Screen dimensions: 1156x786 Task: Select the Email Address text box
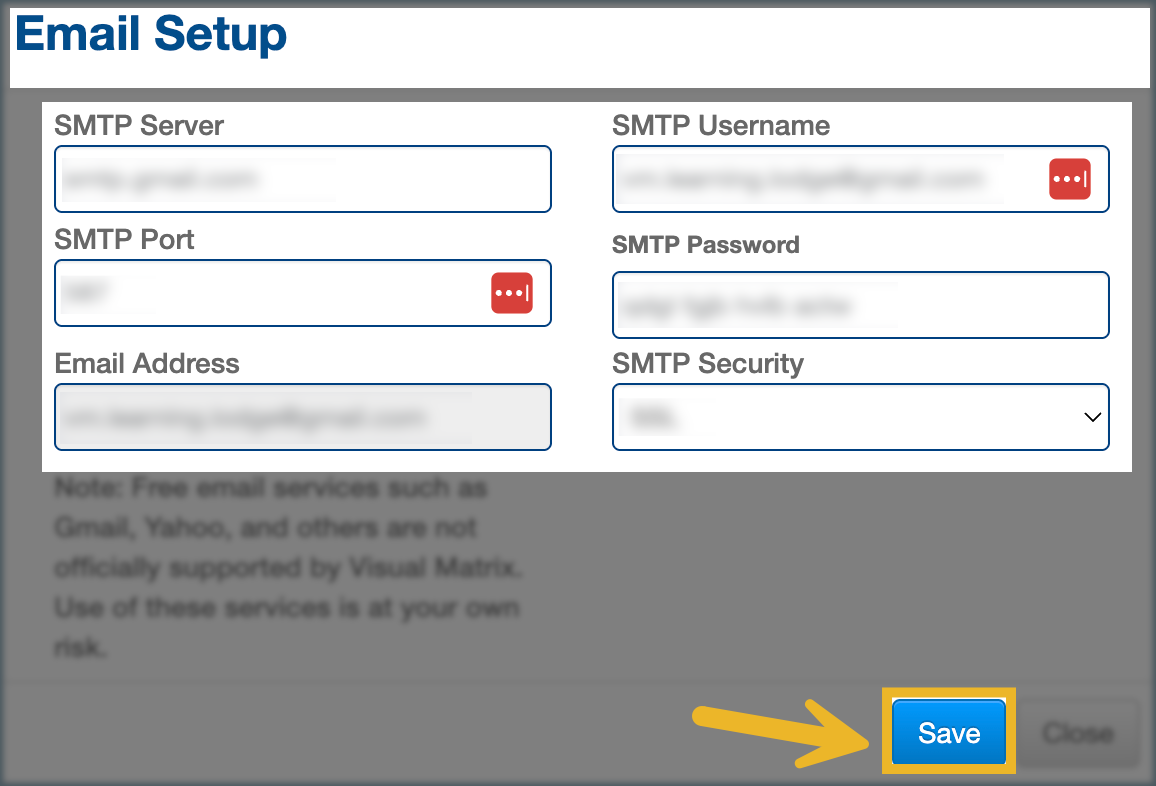pos(302,417)
